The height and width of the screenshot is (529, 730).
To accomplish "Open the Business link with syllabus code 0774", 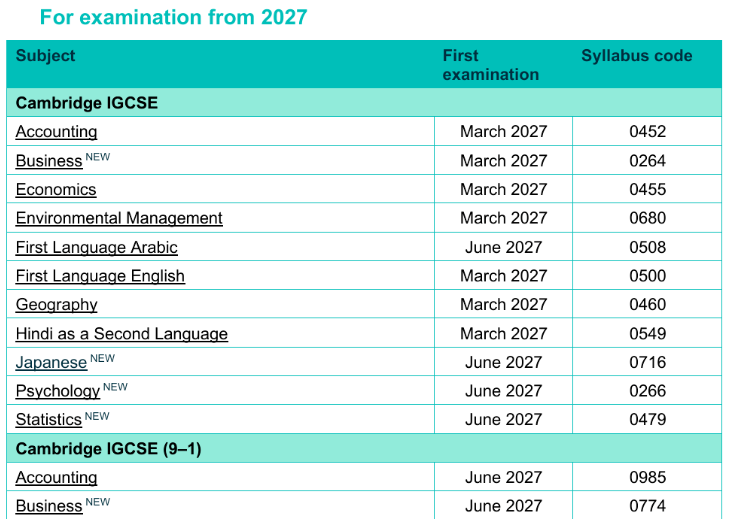I will [49, 506].
